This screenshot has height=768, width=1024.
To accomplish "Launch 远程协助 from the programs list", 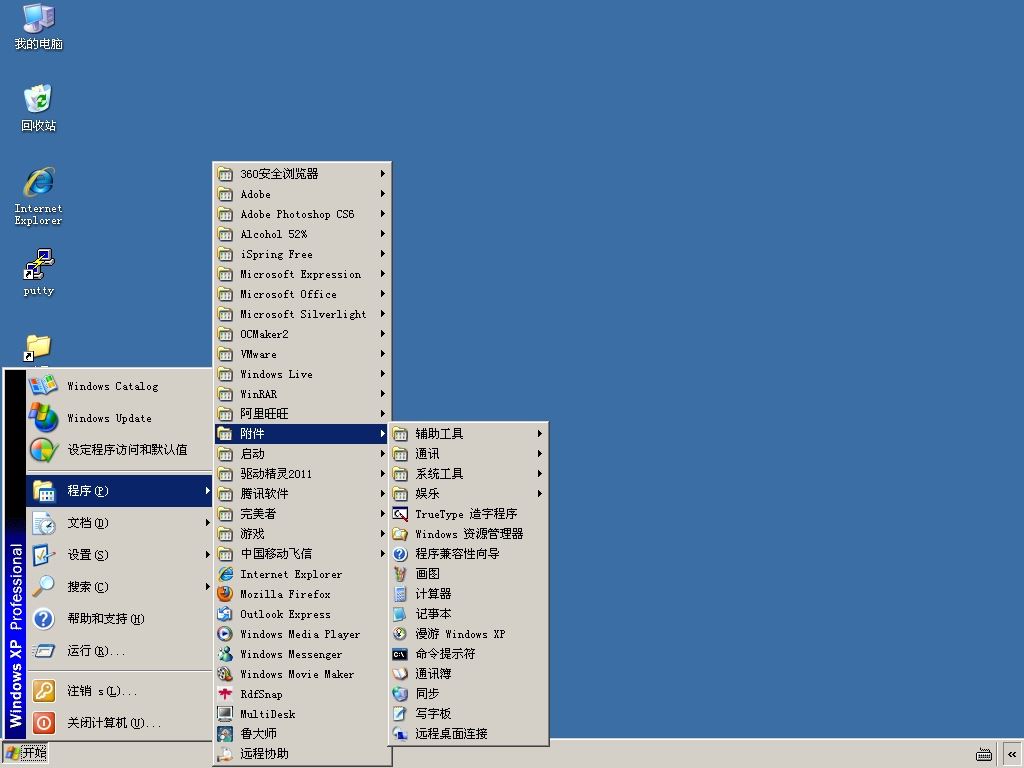I will (x=302, y=754).
